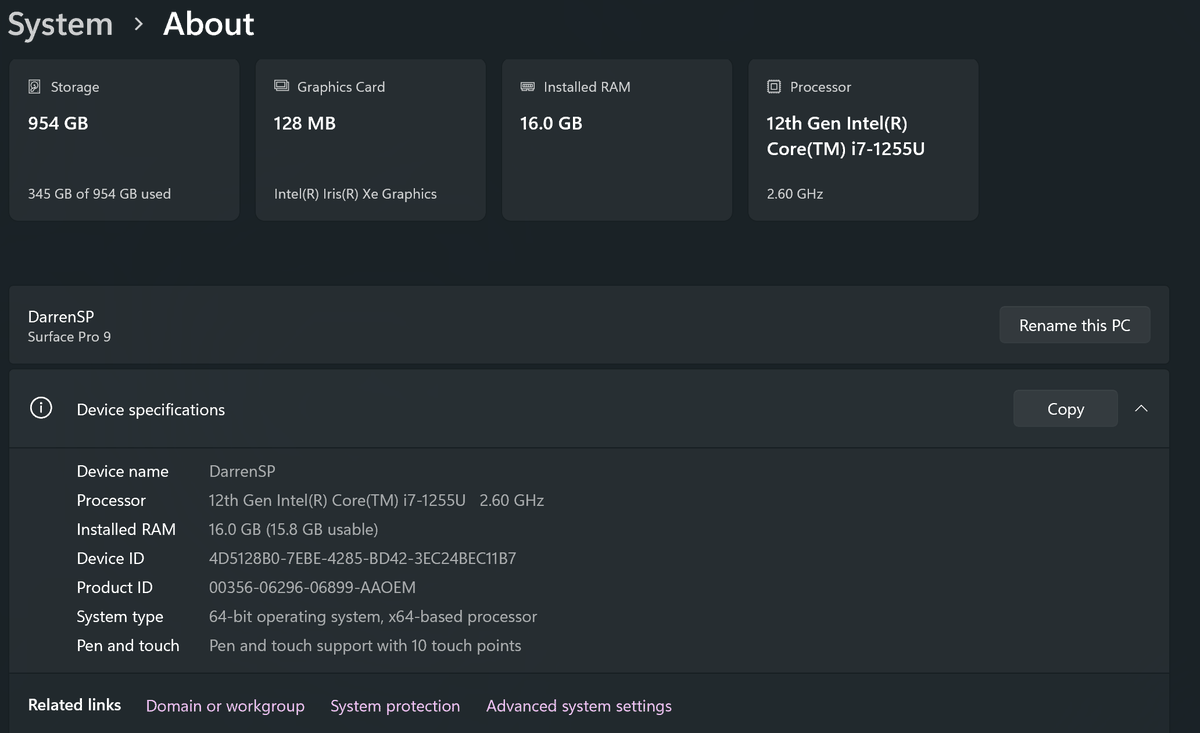Click the System type label
1200x733 pixels.
[120, 617]
